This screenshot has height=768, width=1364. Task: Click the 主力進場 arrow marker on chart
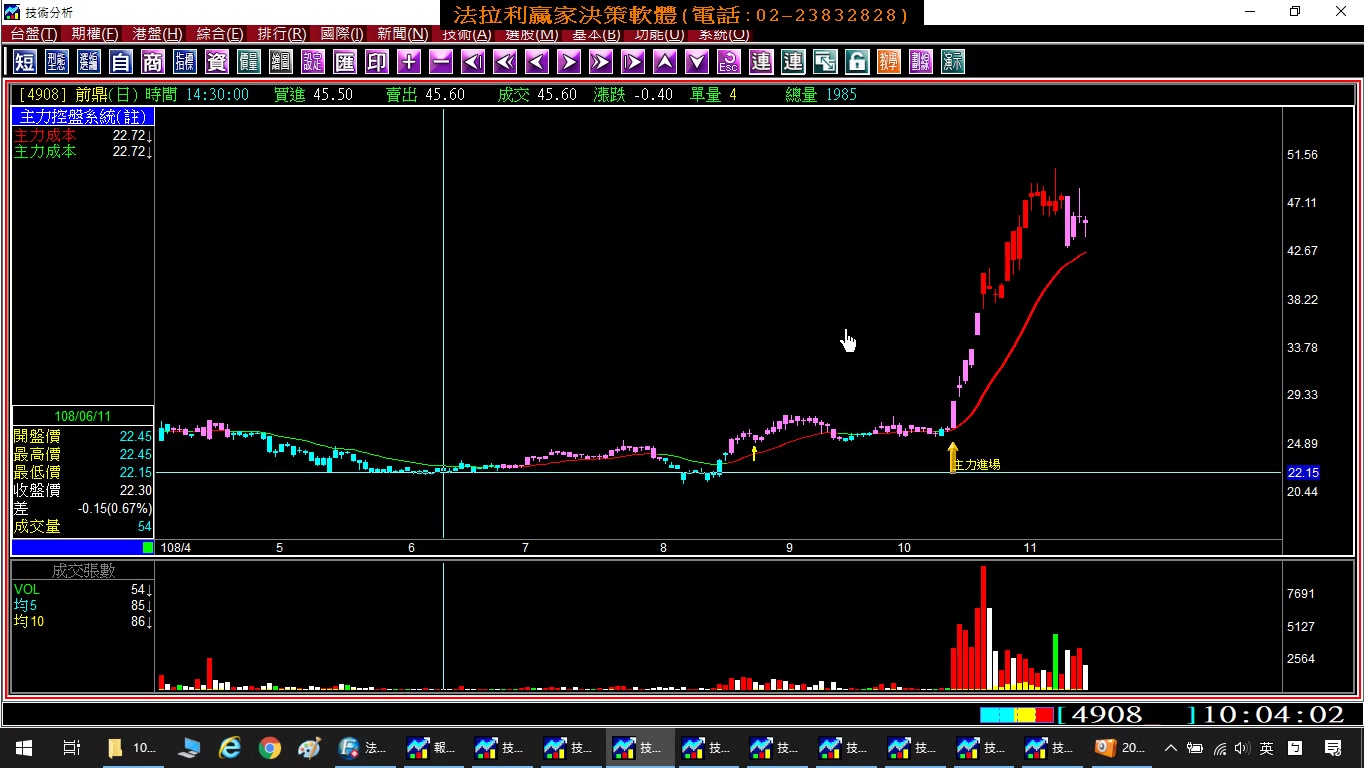tap(953, 457)
